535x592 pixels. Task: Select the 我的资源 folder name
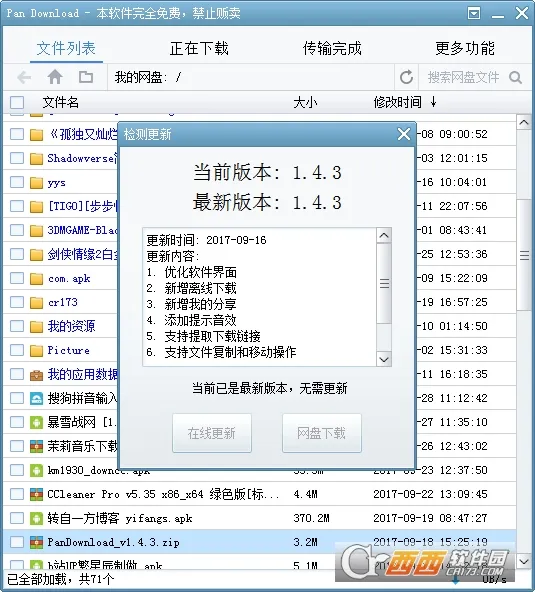coord(71,326)
